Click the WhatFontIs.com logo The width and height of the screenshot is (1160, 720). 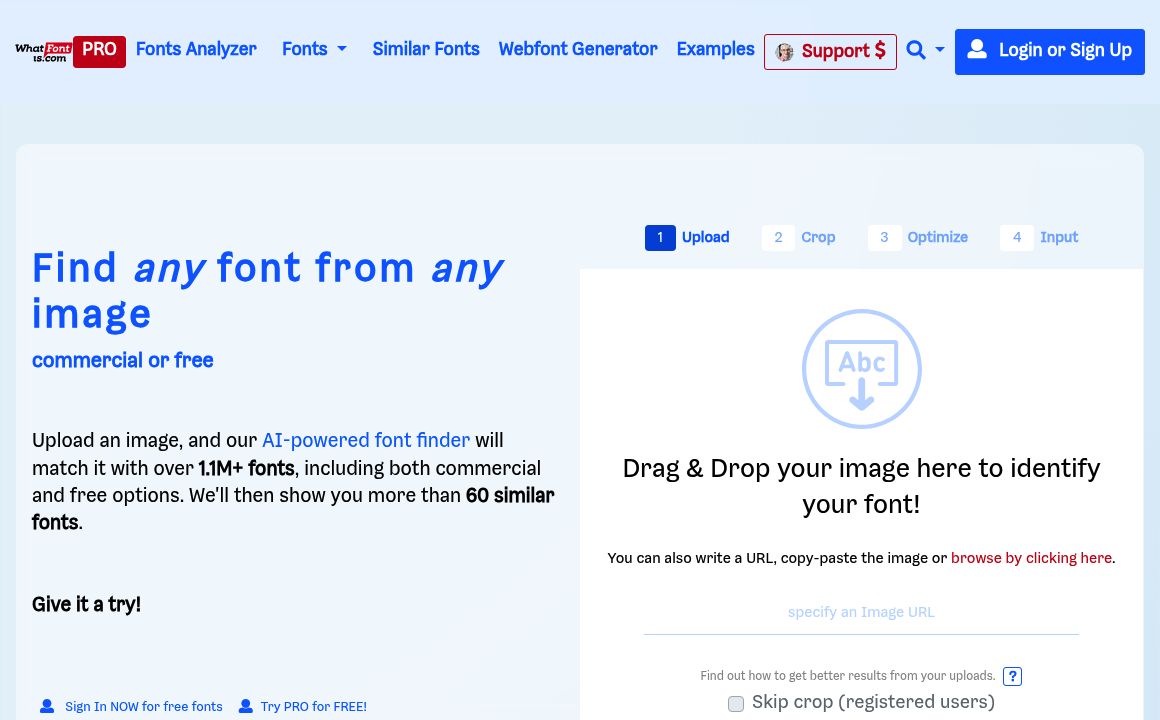point(43,51)
